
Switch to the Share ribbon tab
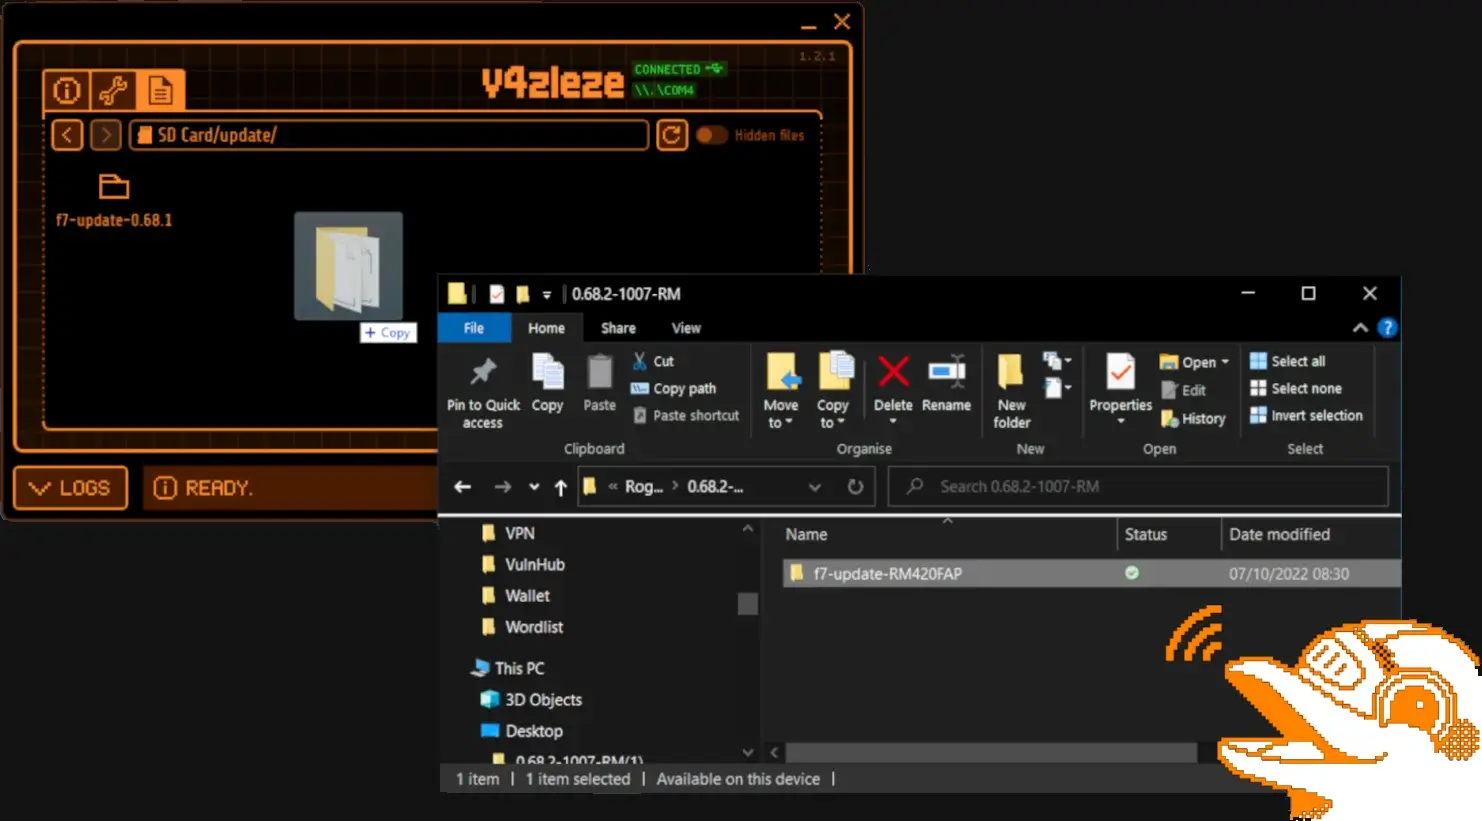point(618,328)
